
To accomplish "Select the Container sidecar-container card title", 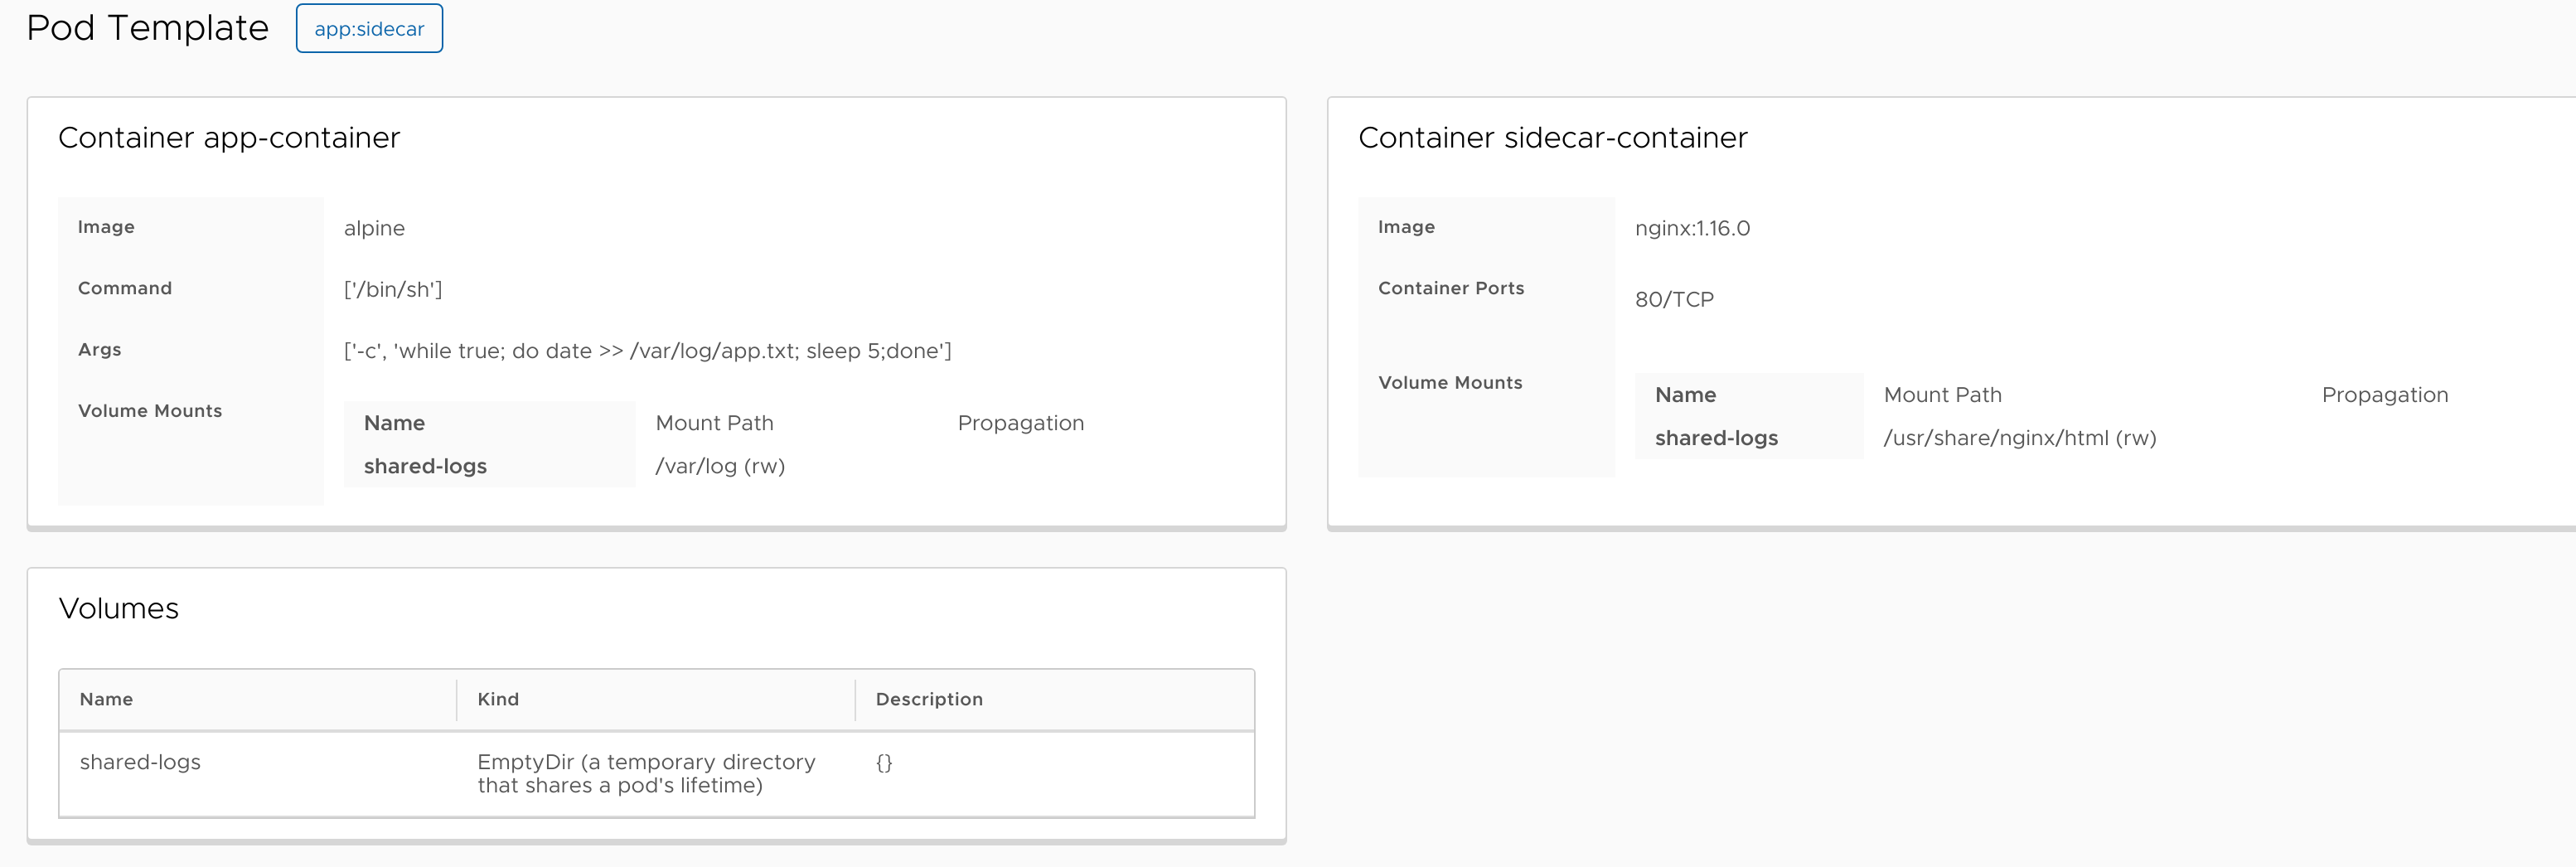I will (1552, 138).
